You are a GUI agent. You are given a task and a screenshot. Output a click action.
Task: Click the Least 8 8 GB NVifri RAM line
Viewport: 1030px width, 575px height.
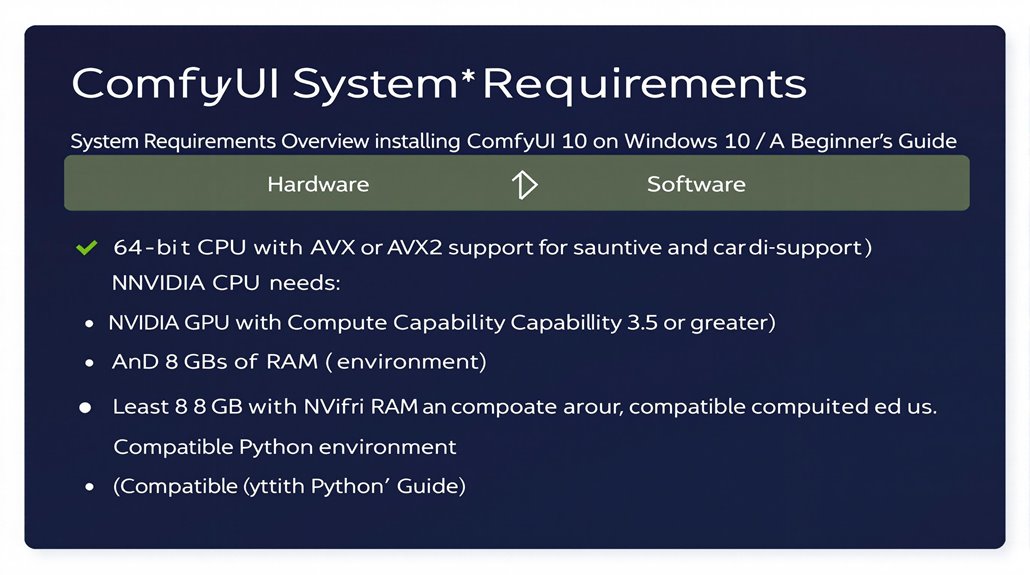524,407
